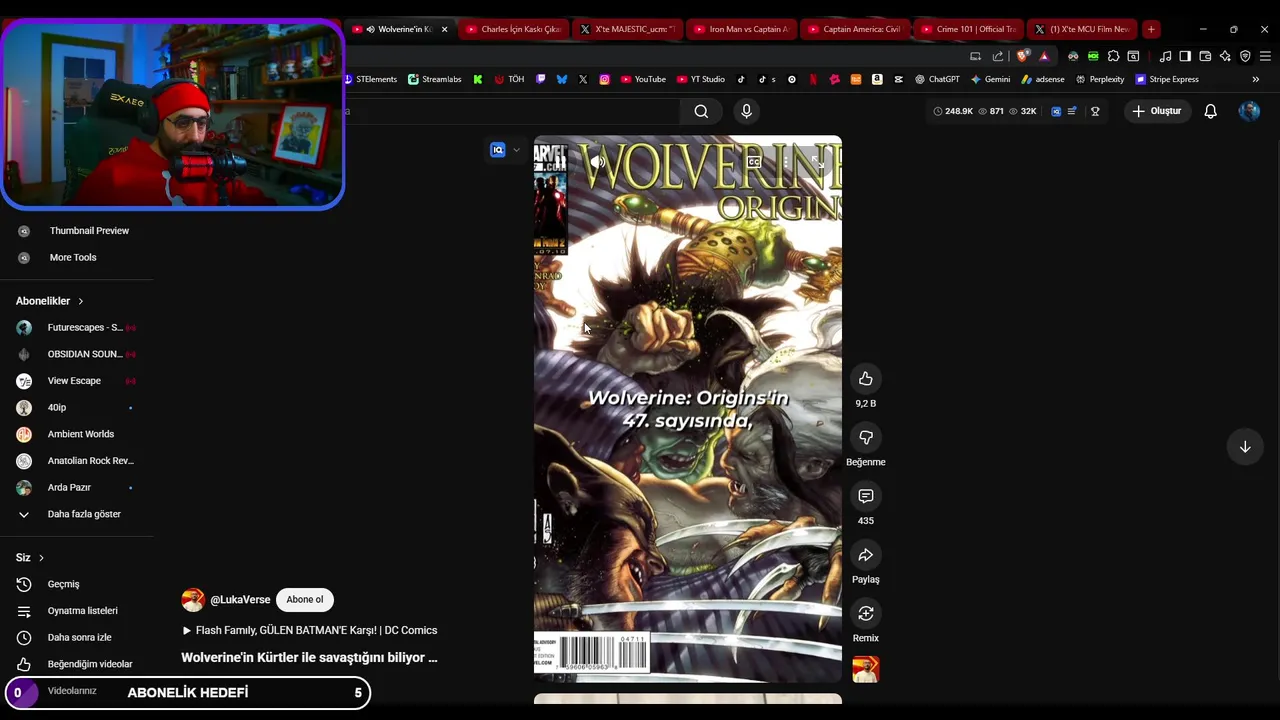Open the account avatar menu

point(1249,111)
